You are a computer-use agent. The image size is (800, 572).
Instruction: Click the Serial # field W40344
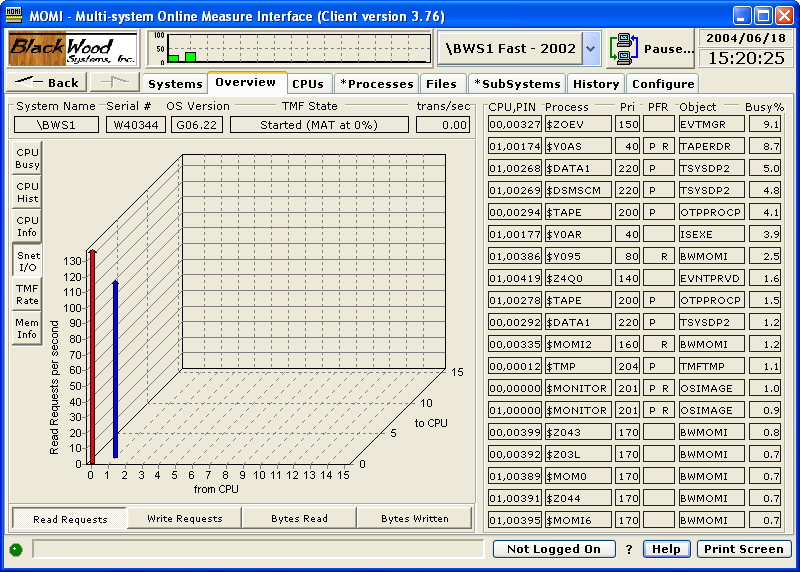pyautogui.click(x=136, y=125)
